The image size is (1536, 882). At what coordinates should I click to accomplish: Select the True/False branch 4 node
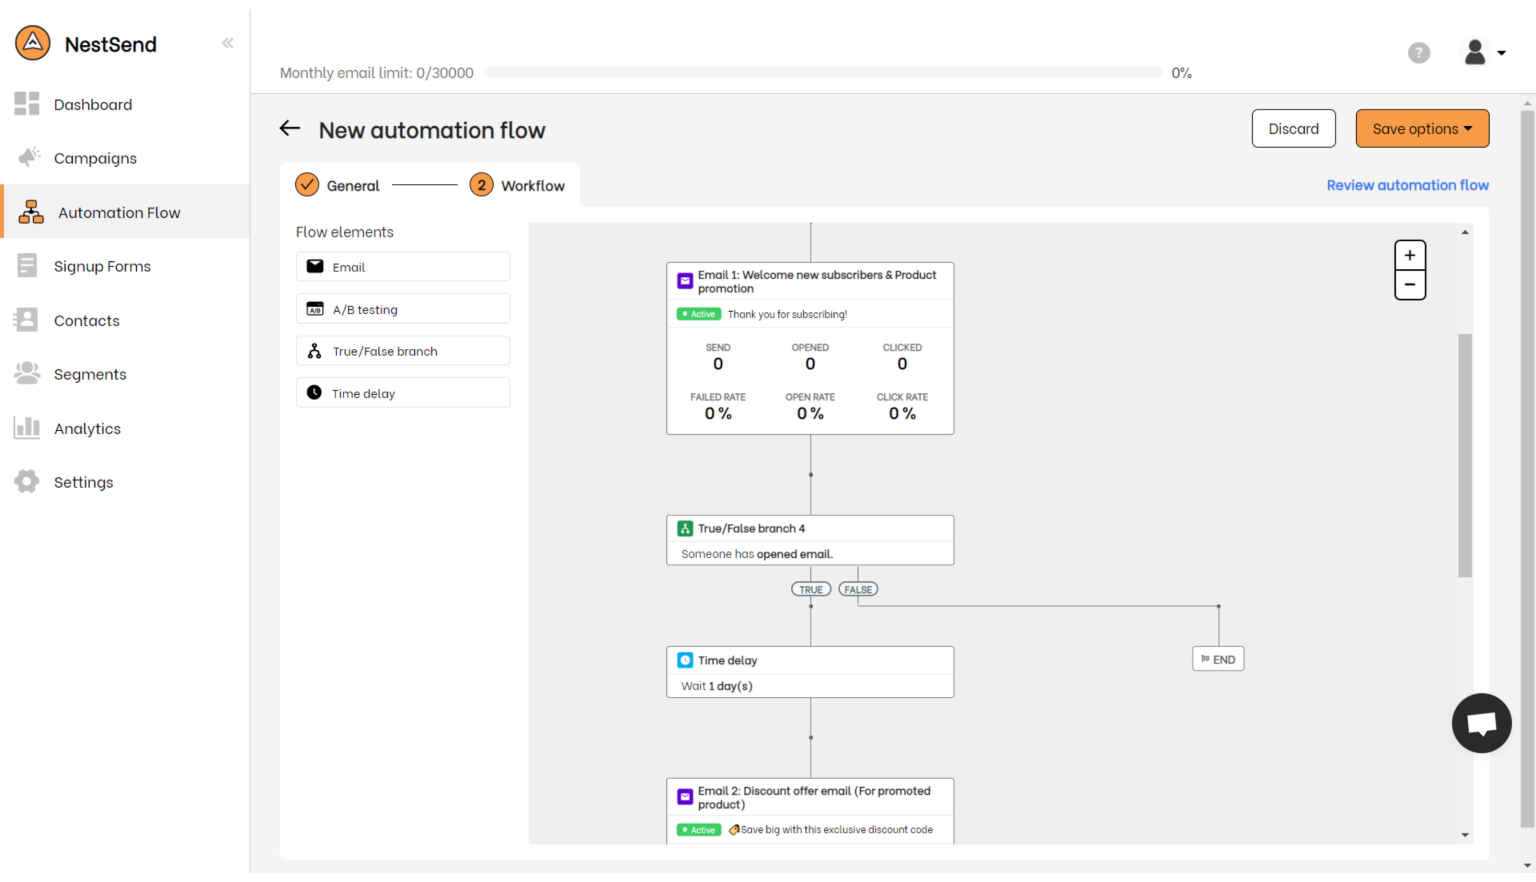point(809,540)
